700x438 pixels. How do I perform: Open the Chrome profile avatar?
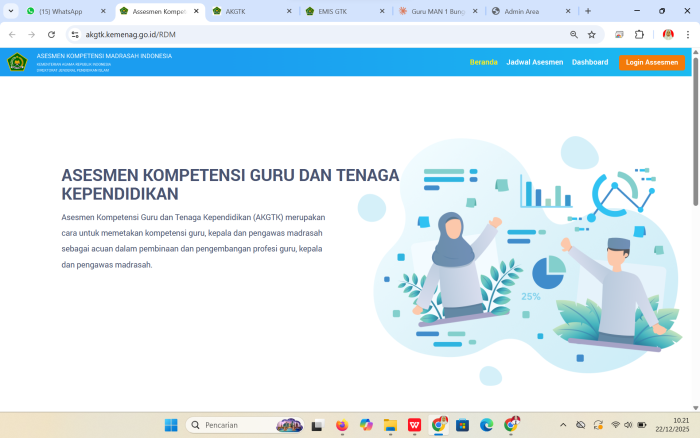pyautogui.click(x=668, y=34)
